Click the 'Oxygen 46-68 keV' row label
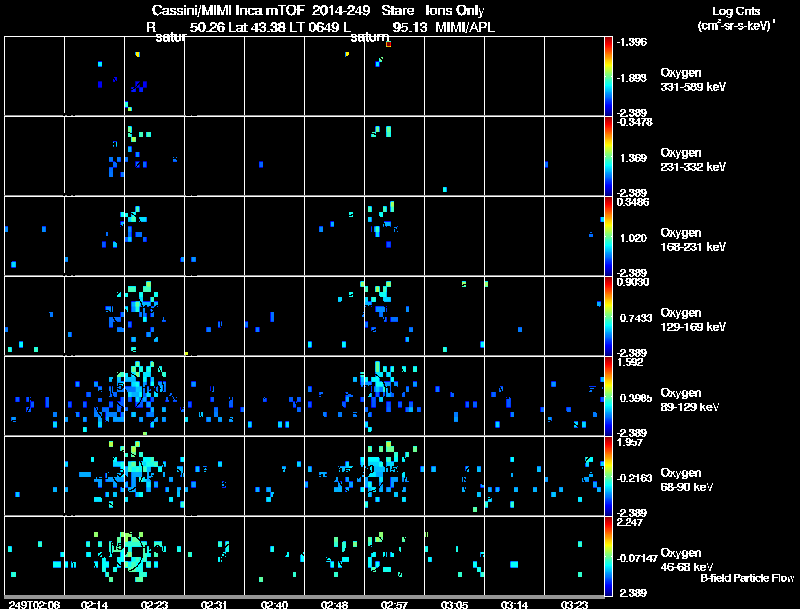The height and width of the screenshot is (609, 800). pyautogui.click(x=687, y=560)
